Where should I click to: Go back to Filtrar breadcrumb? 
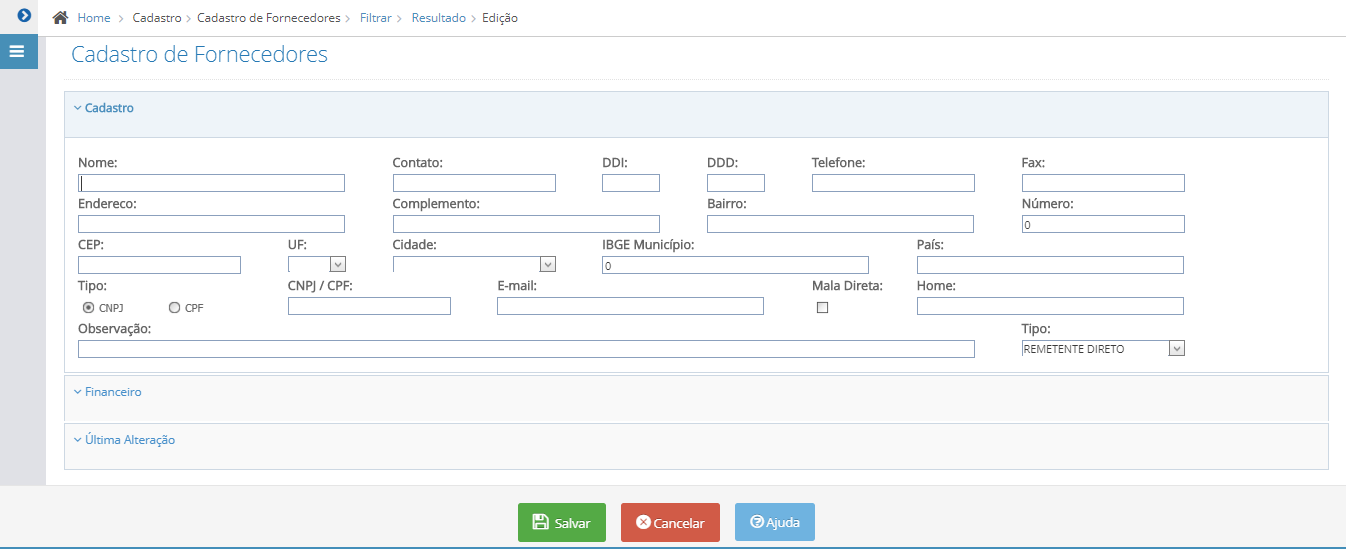(376, 18)
